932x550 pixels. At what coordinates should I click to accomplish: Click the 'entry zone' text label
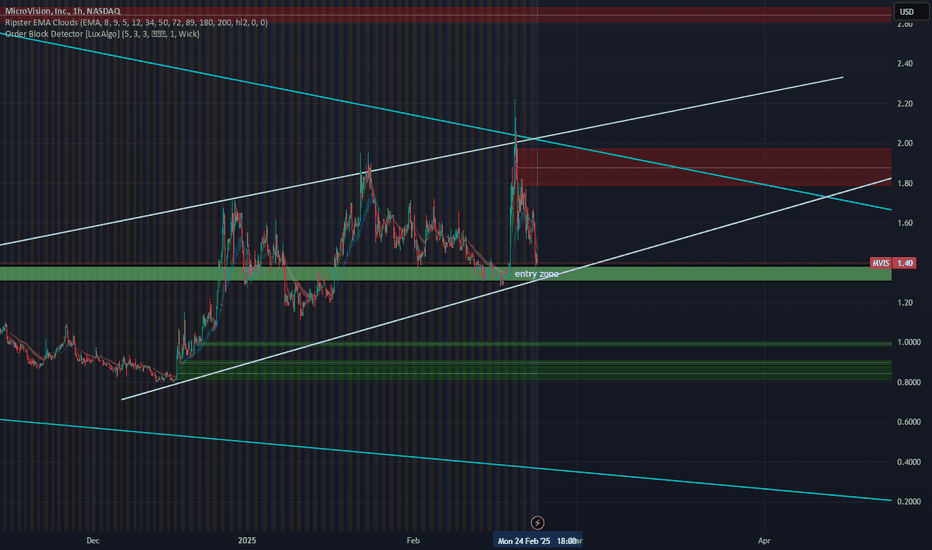[536, 274]
